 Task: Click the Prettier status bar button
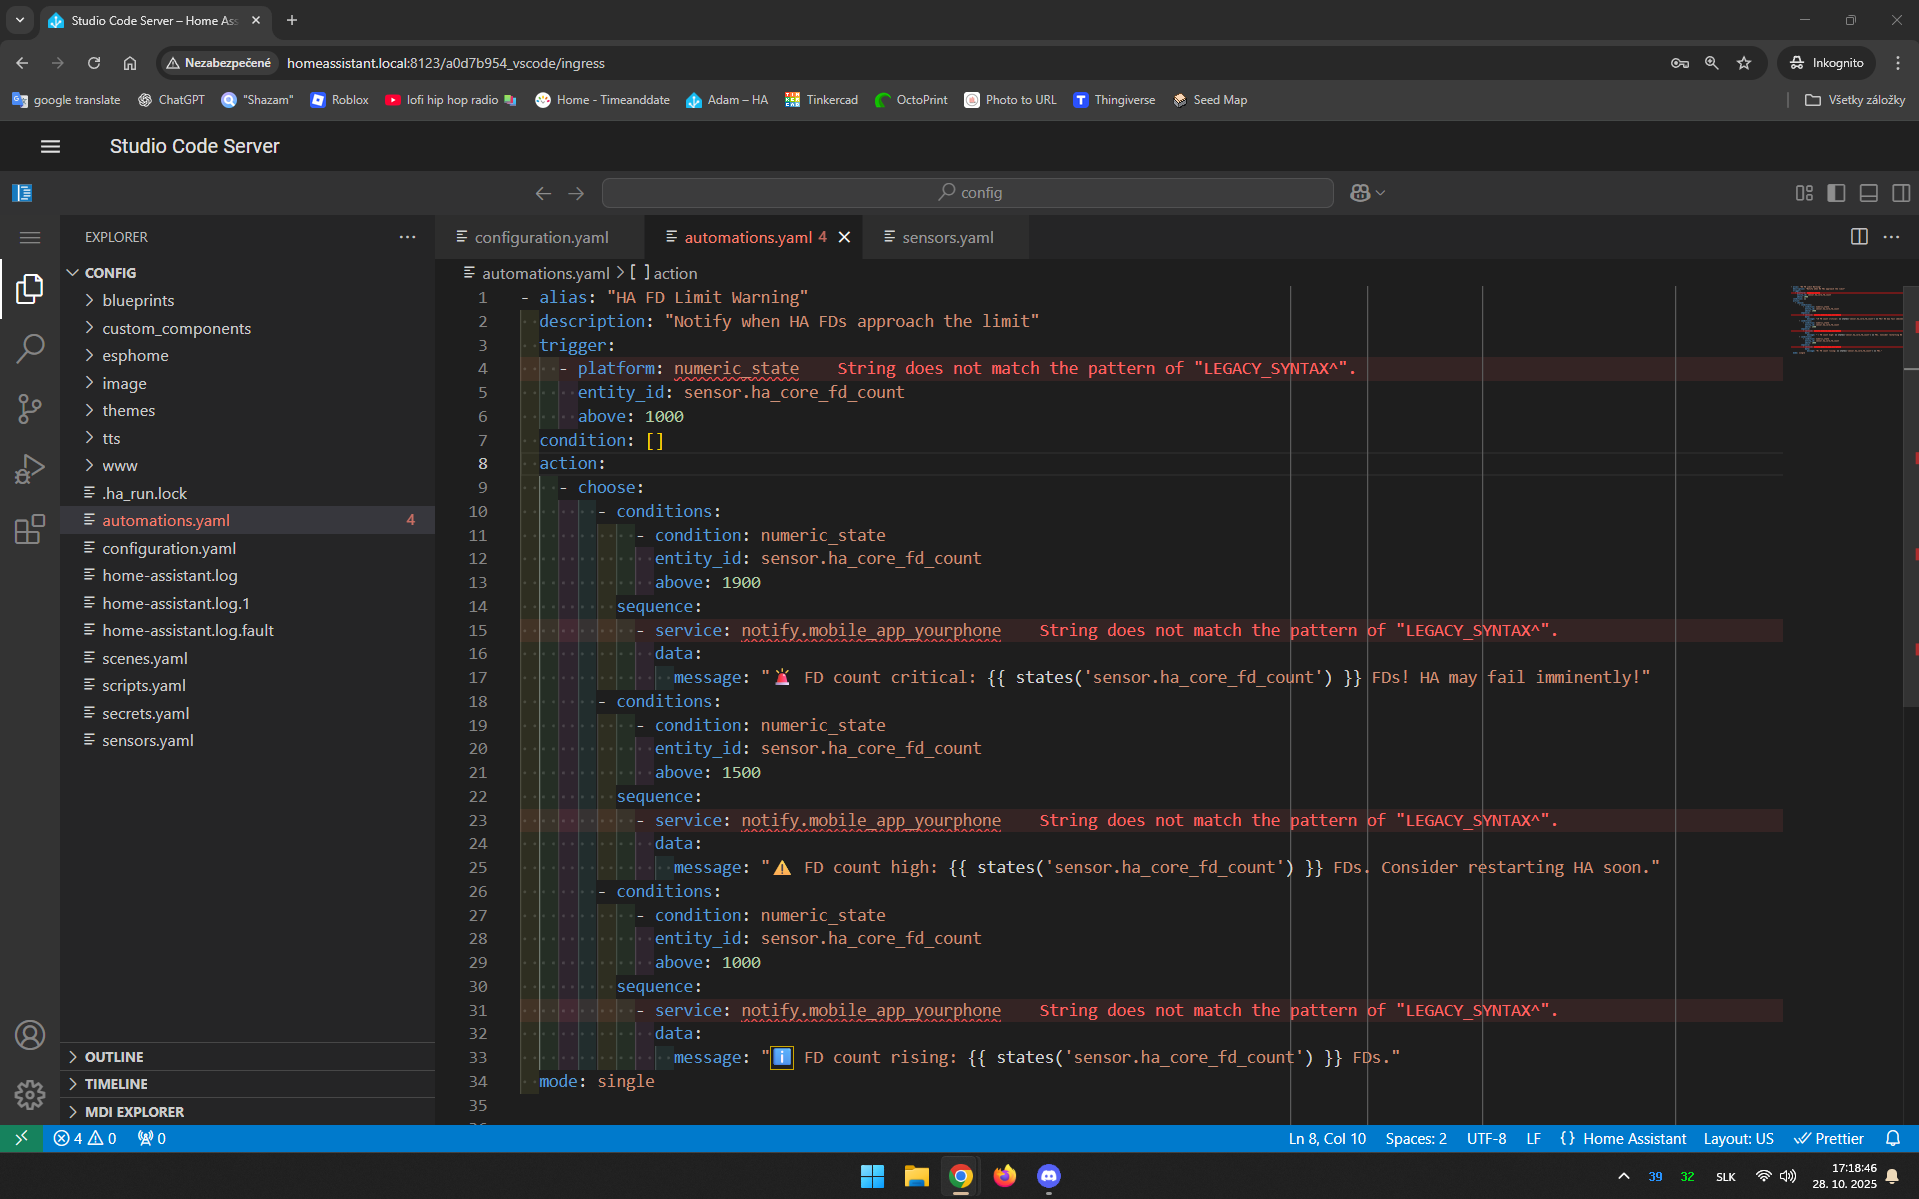pos(1829,1138)
